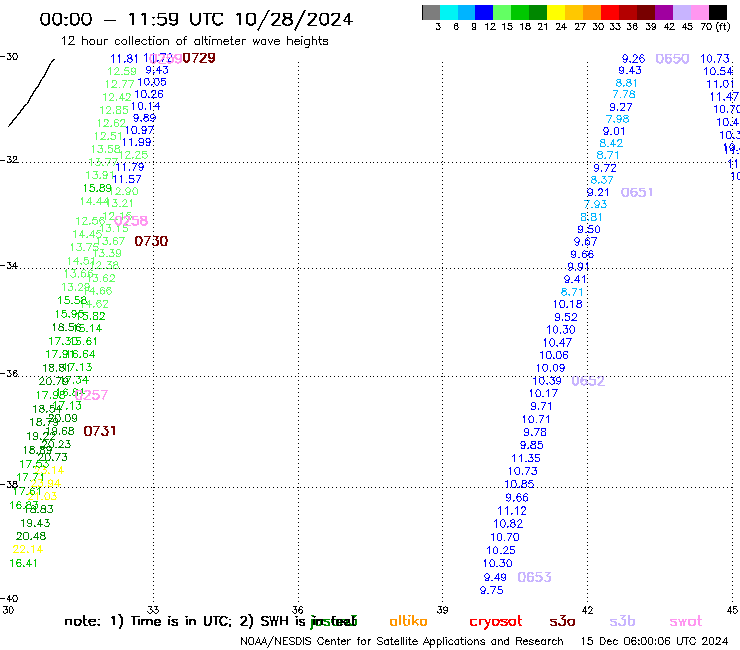
Task: Select the orange 27-30 ft legend swatch
Action: click(x=592, y=12)
